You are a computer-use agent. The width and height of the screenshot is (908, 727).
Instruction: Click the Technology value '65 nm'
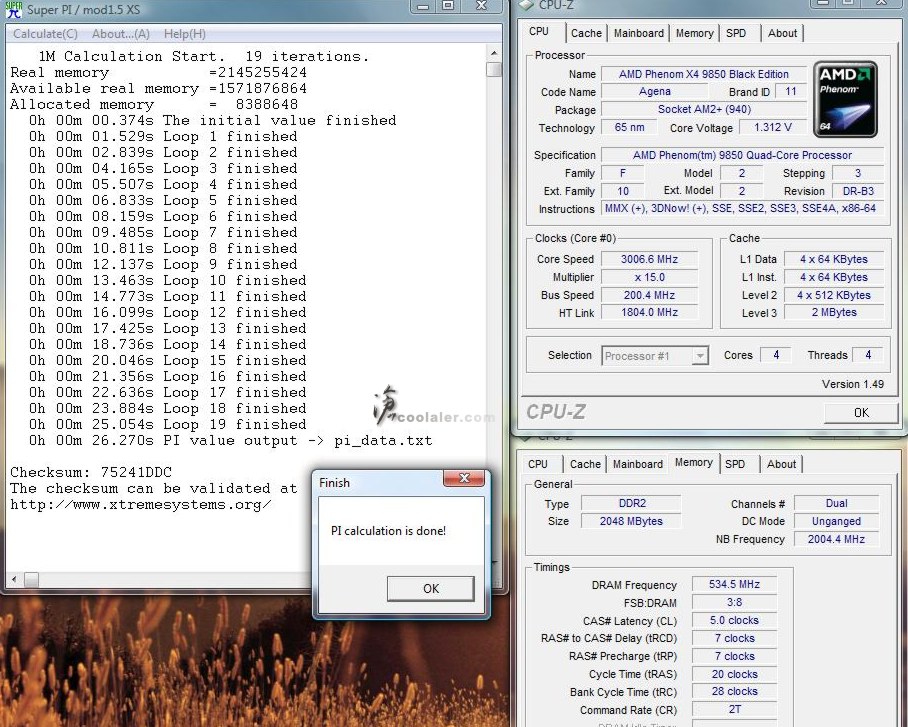tap(629, 127)
